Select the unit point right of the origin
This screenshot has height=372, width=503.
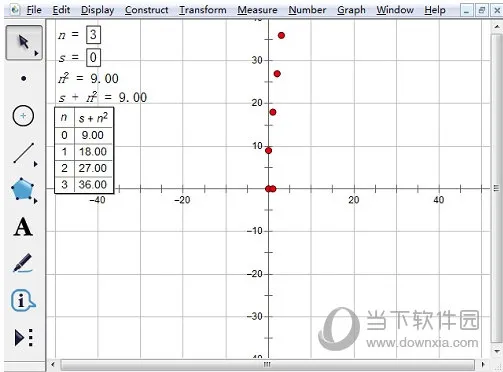(x=273, y=189)
